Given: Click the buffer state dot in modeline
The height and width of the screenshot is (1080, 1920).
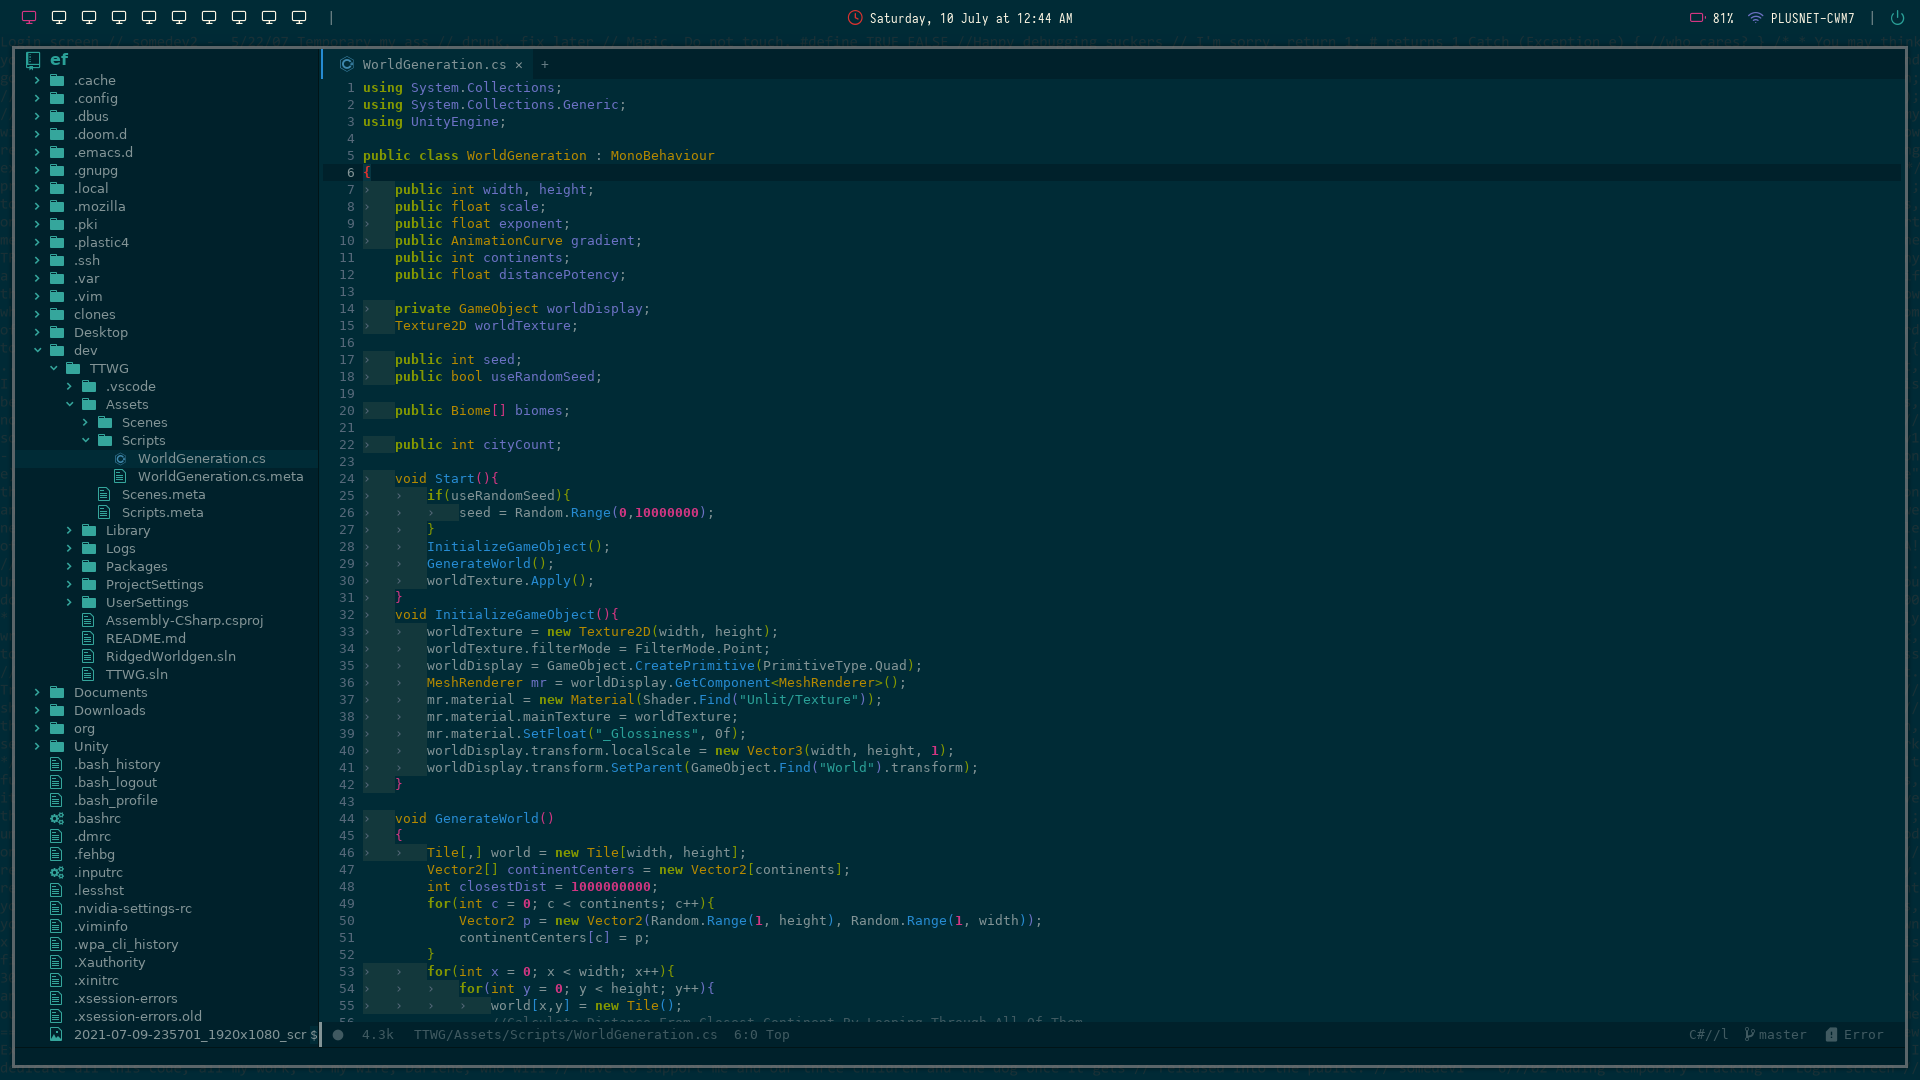Looking at the screenshot, I should (x=338, y=1035).
